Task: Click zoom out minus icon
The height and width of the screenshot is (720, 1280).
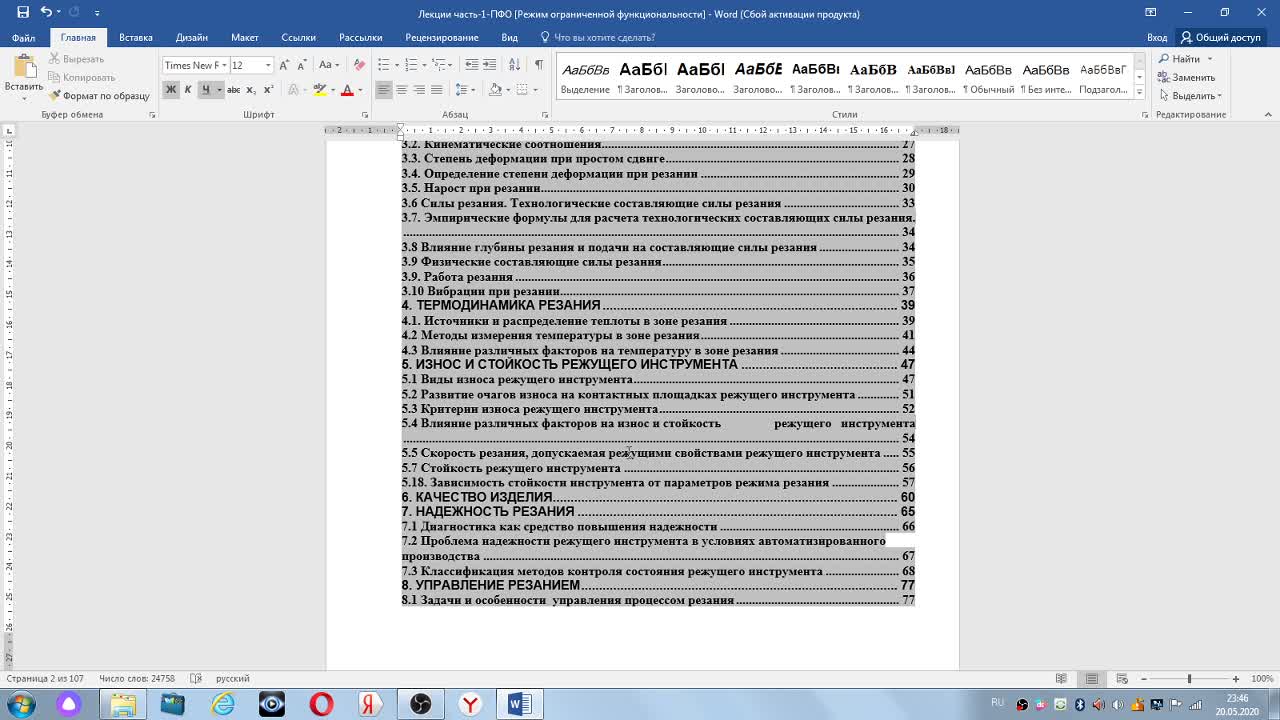Action: [1144, 679]
